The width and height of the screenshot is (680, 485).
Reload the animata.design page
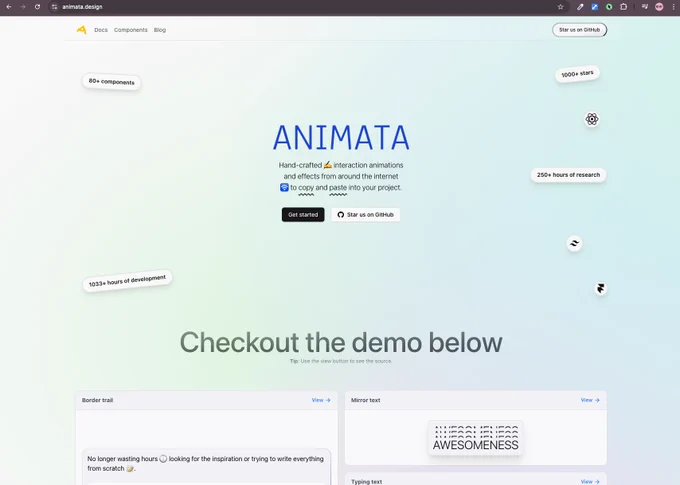click(37, 7)
